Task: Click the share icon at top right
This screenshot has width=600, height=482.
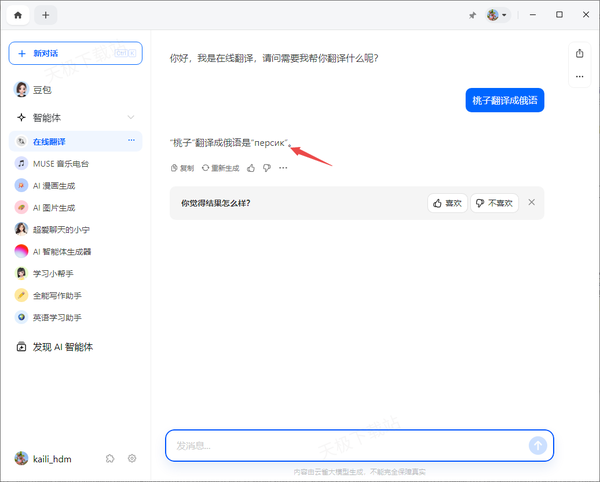Action: [x=579, y=53]
